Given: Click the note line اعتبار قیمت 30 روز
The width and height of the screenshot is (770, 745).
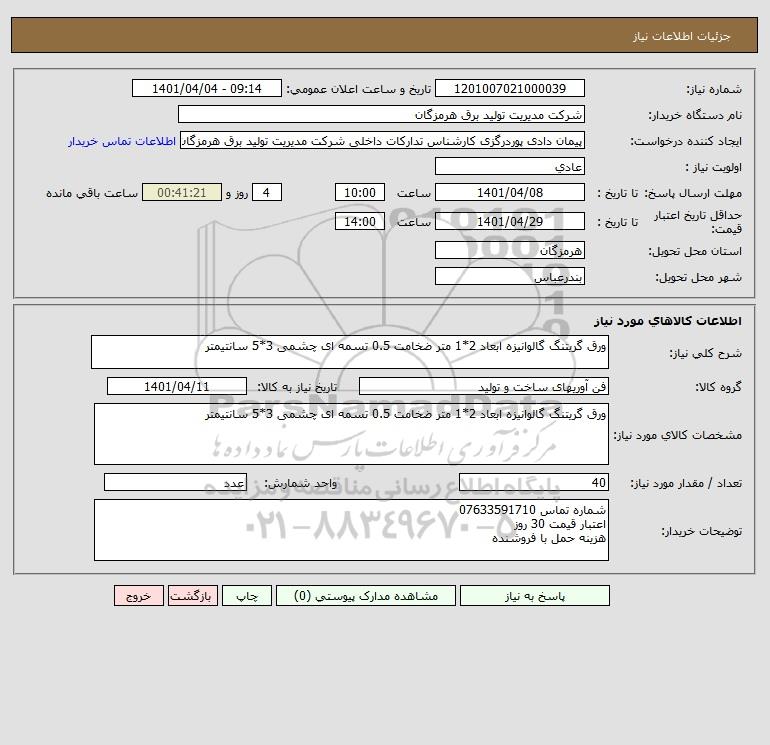Looking at the screenshot, I should [x=560, y=524].
